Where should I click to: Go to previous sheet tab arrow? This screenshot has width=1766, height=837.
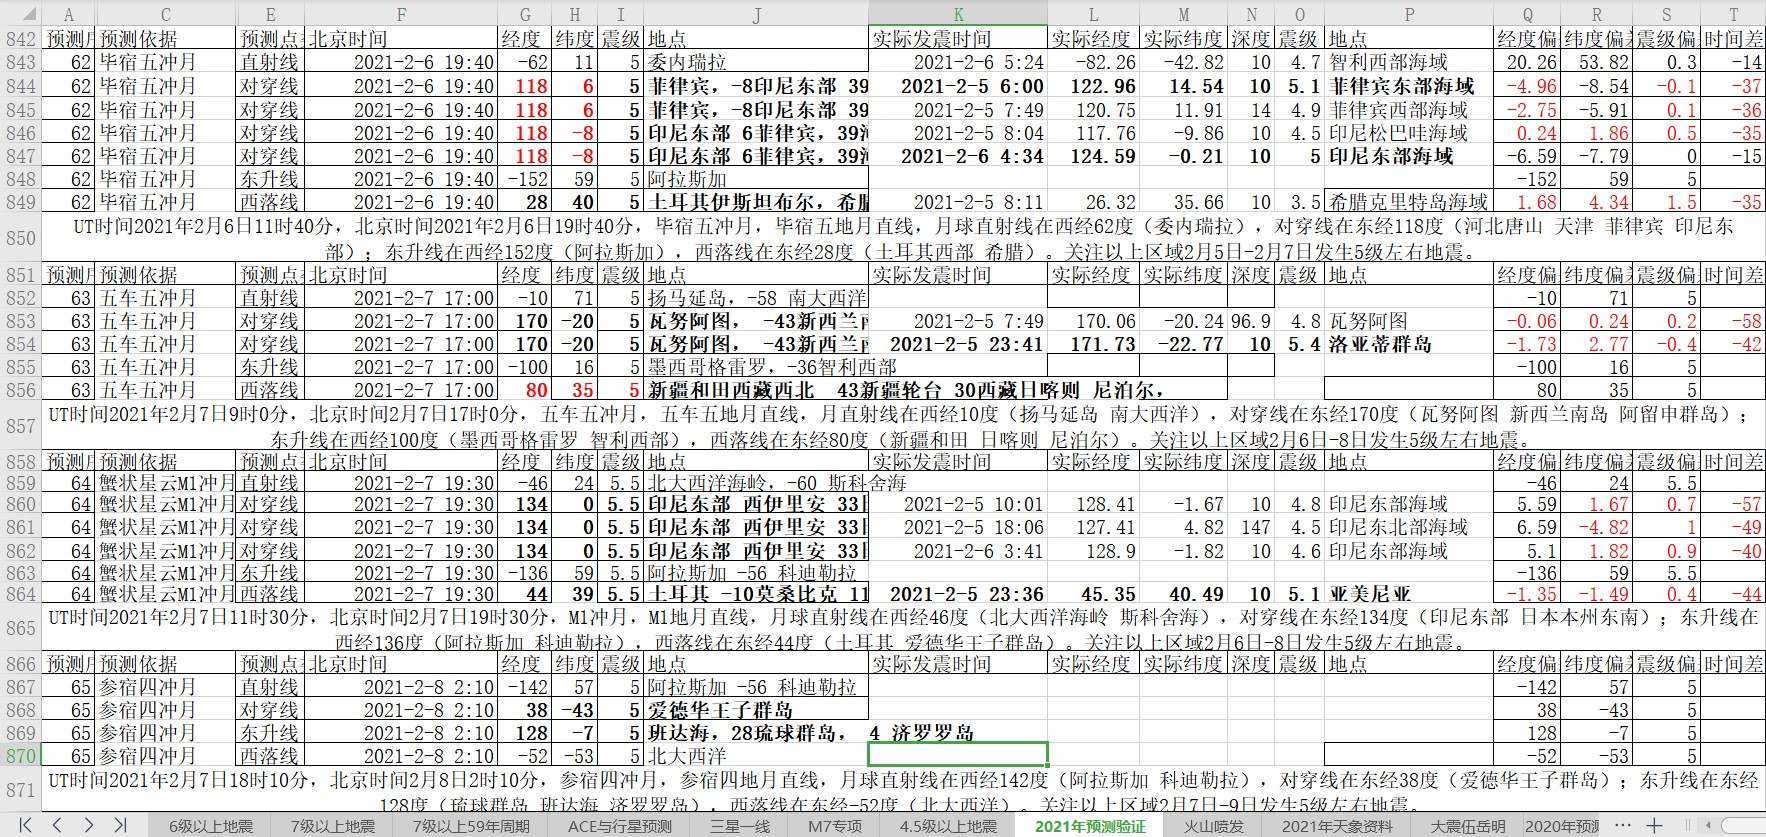[x=57, y=825]
